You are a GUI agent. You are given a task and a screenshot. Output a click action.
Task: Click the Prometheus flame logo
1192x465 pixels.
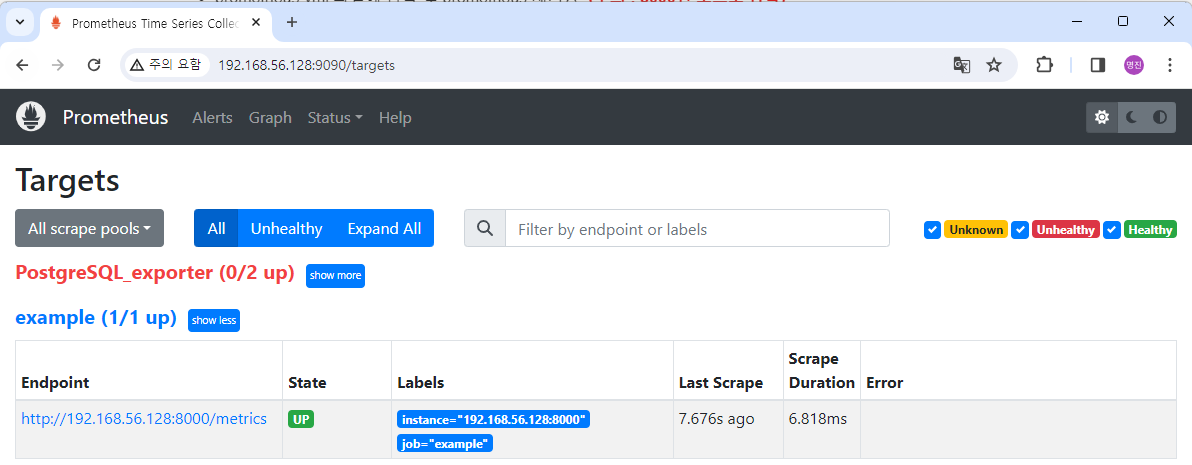tap(31, 117)
